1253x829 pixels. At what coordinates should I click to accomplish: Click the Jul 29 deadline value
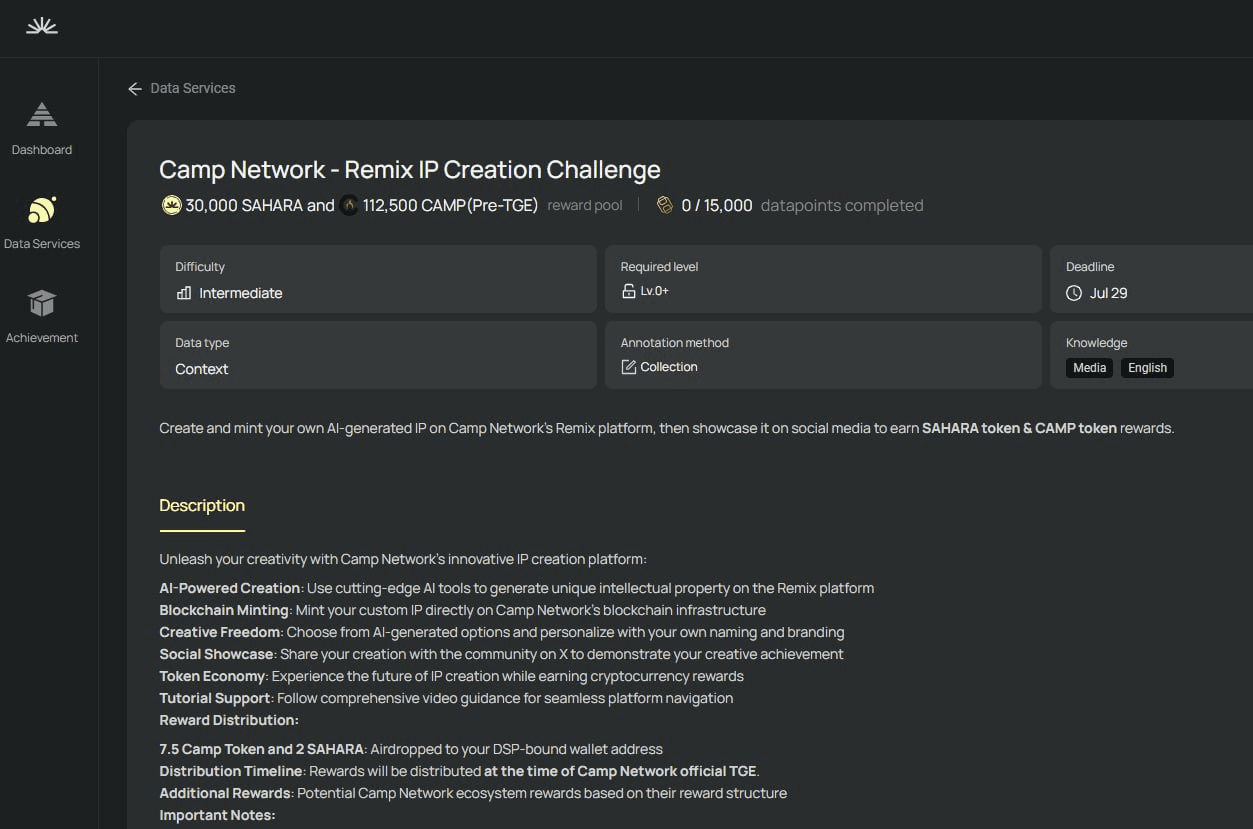(1109, 293)
